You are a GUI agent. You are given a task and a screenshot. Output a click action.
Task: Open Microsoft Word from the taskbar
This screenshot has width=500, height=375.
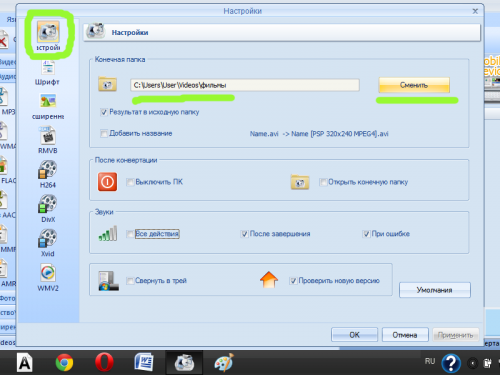pyautogui.click(x=144, y=362)
